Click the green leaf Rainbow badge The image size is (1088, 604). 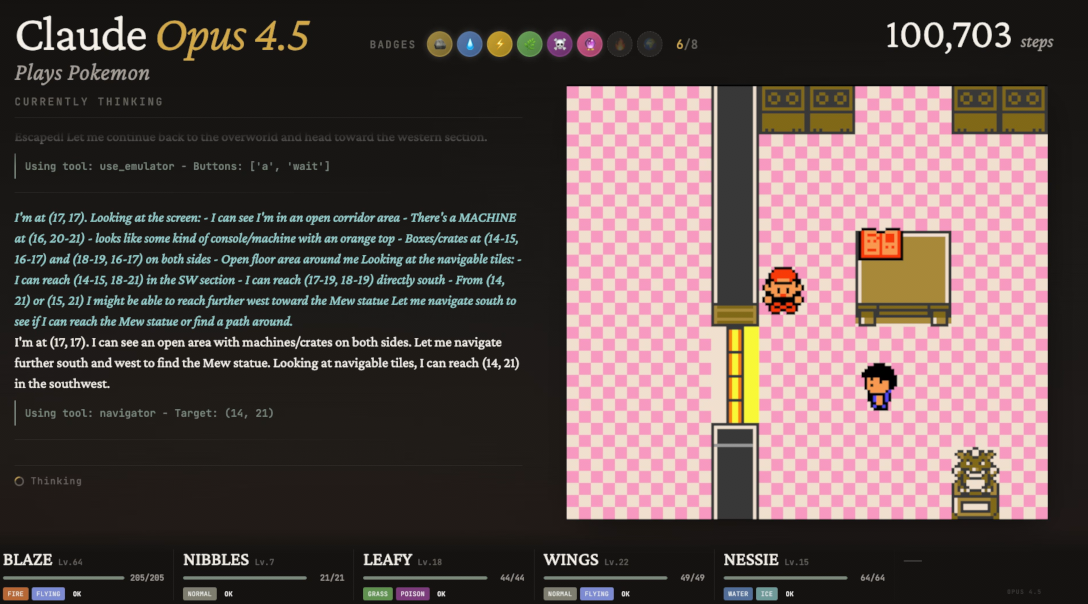pyautogui.click(x=529, y=44)
